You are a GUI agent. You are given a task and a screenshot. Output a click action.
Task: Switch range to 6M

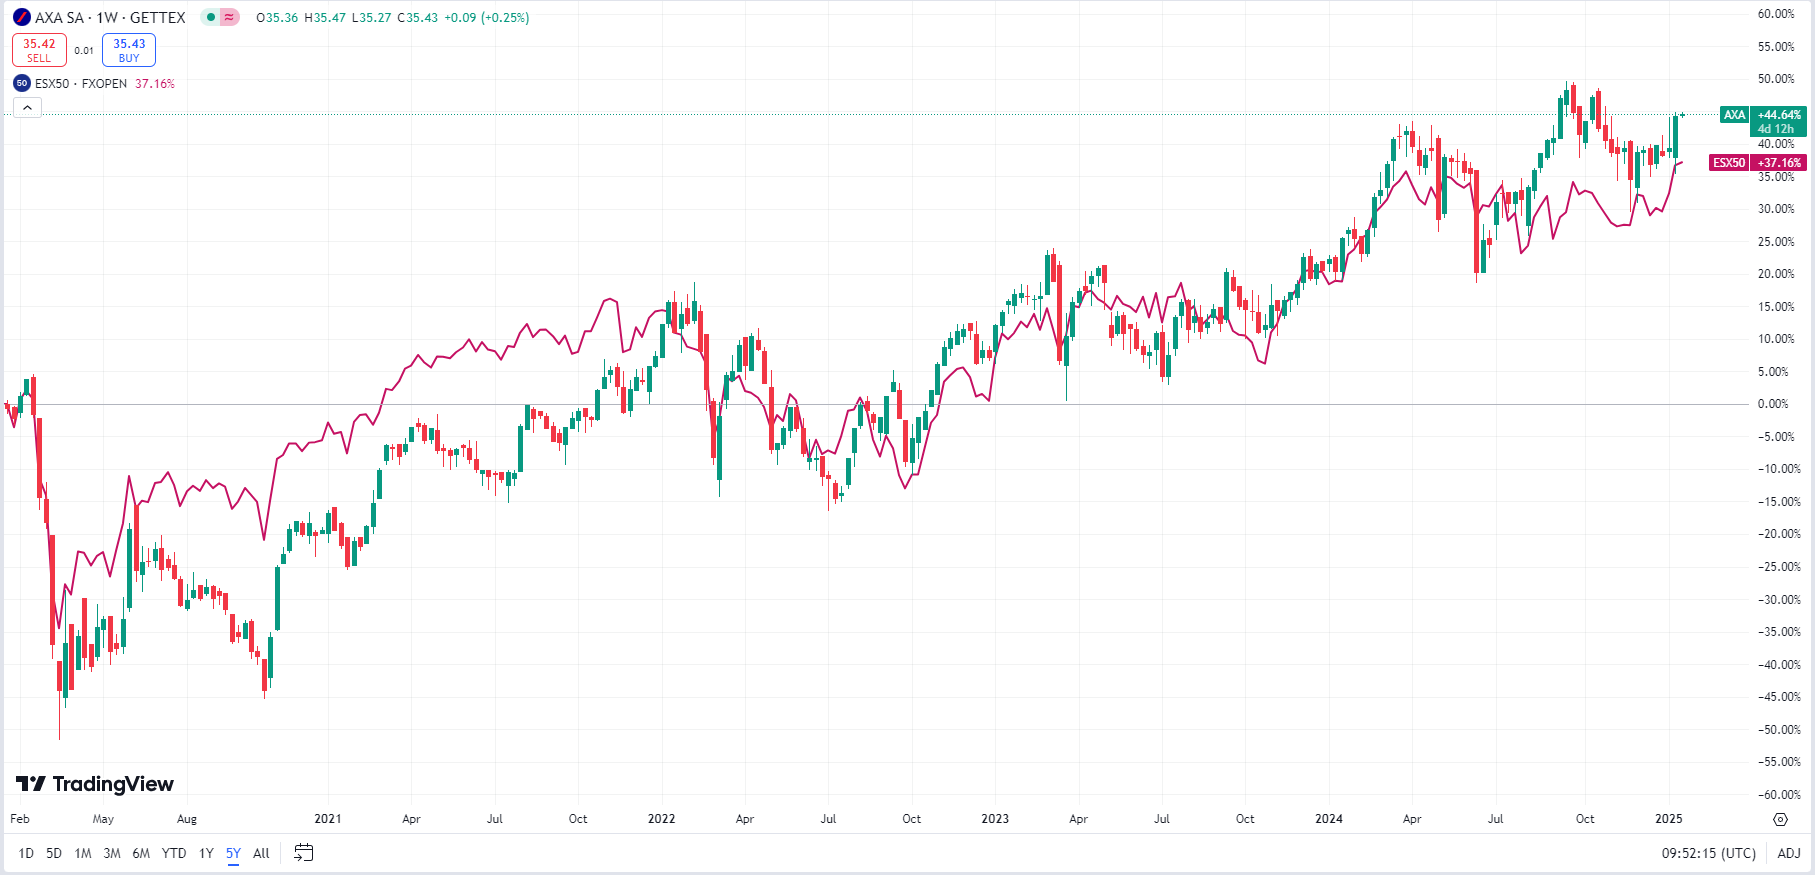(x=141, y=853)
